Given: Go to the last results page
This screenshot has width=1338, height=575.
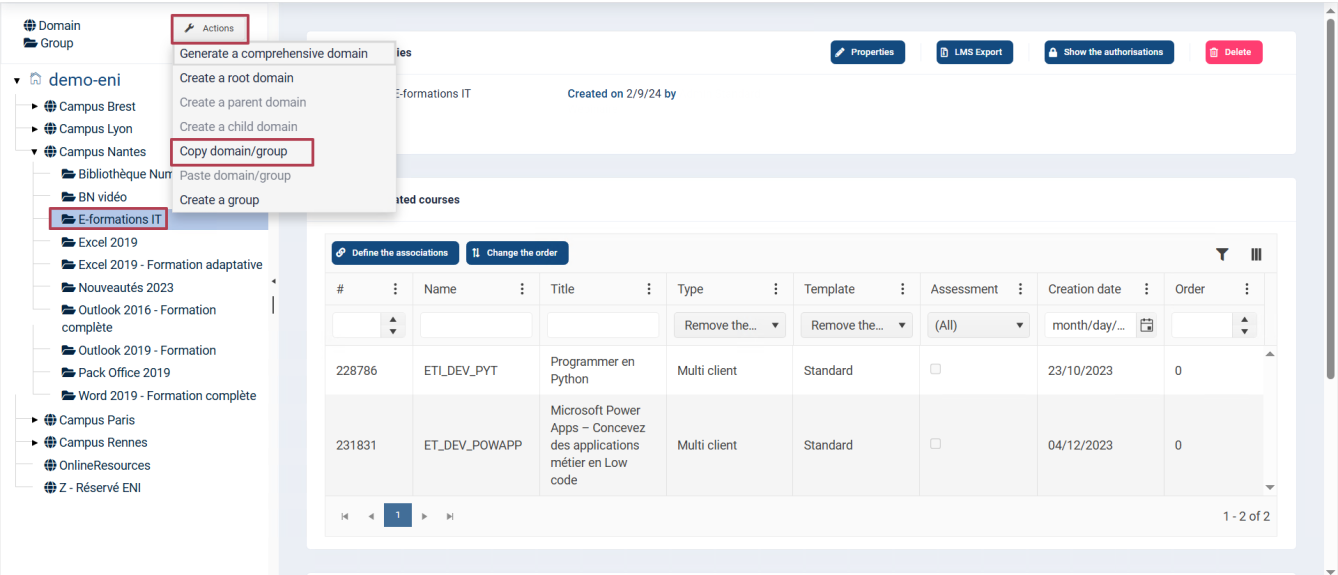Looking at the screenshot, I should coord(450,516).
